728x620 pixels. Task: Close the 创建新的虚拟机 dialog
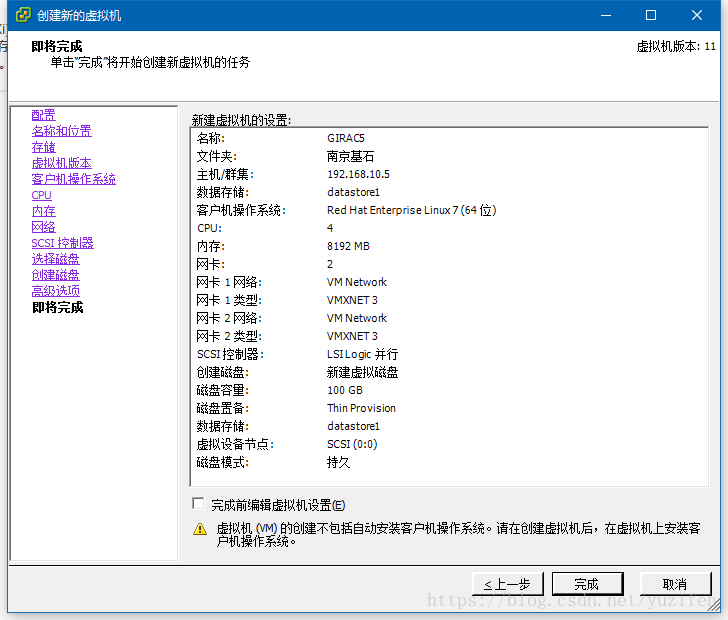(696, 15)
